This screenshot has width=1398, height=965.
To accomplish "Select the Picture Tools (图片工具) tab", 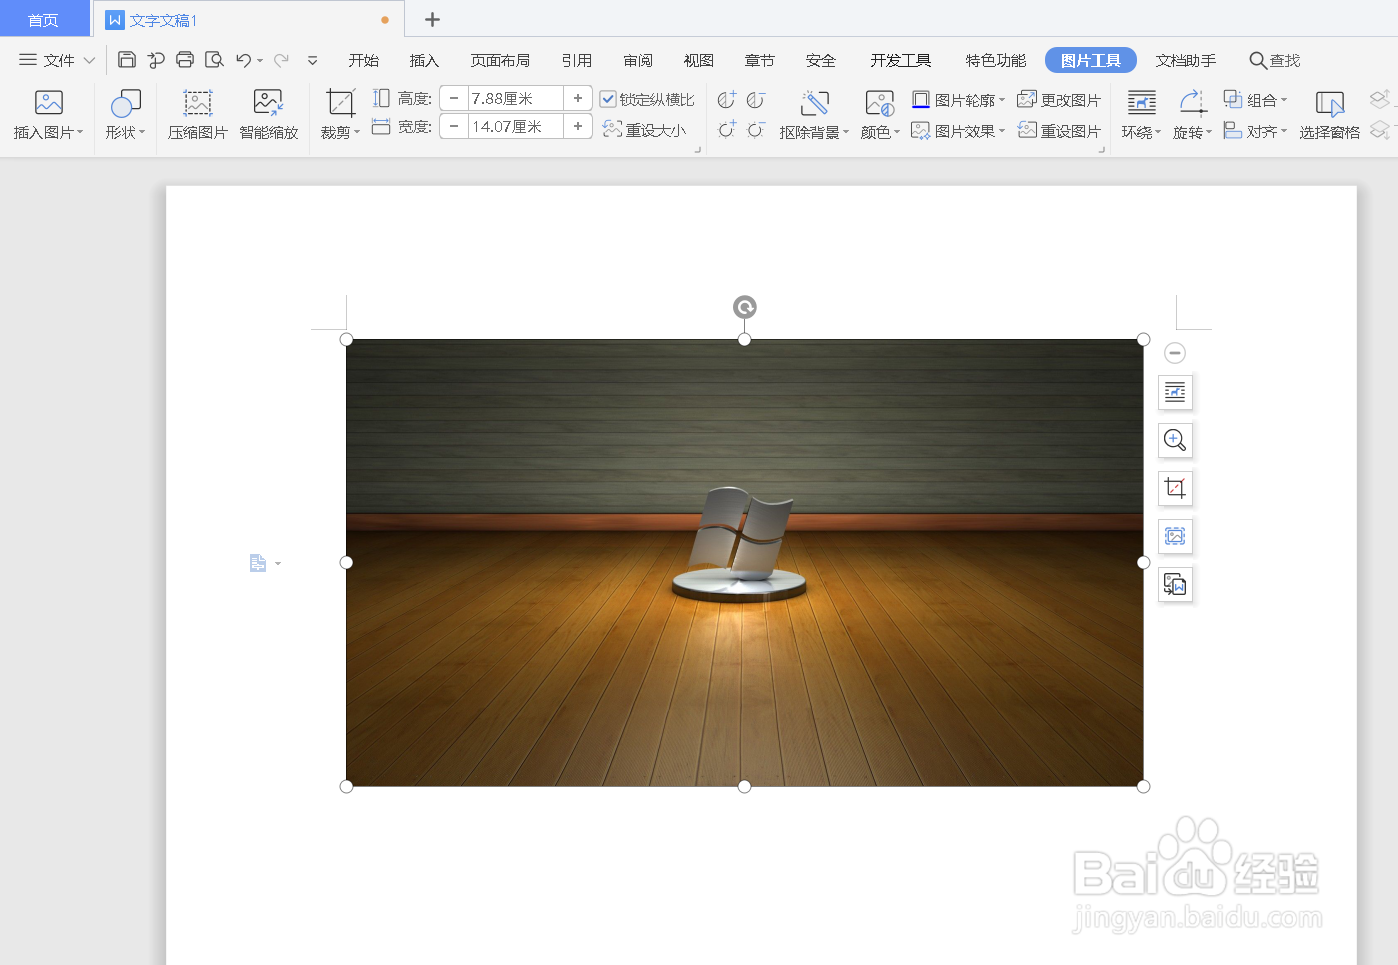I will (1091, 60).
